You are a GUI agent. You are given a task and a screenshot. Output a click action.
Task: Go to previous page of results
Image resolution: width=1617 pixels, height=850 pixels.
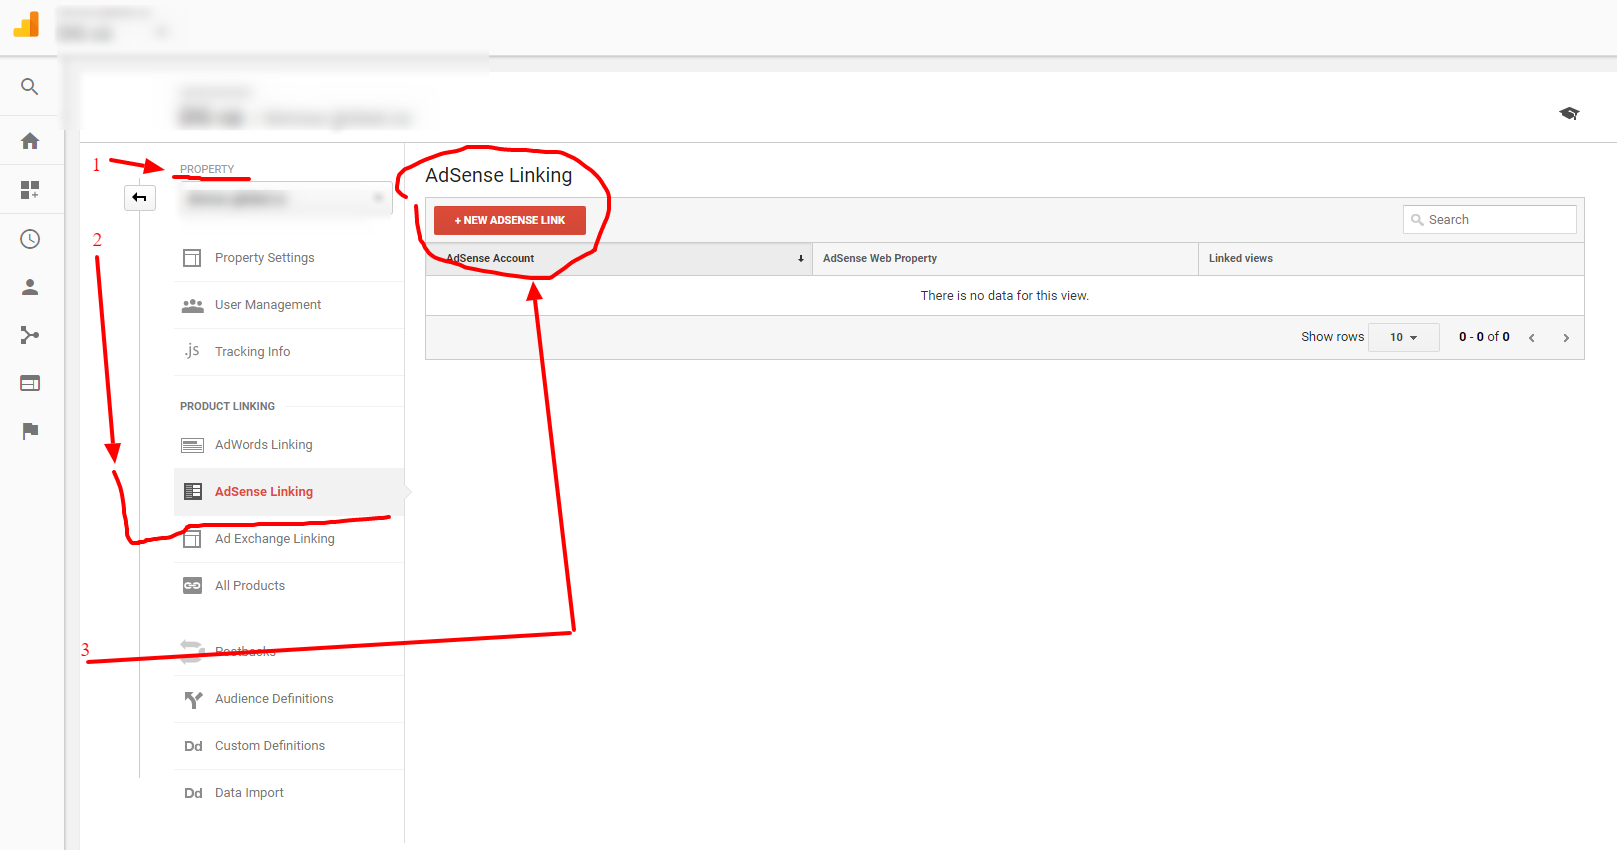click(x=1531, y=338)
